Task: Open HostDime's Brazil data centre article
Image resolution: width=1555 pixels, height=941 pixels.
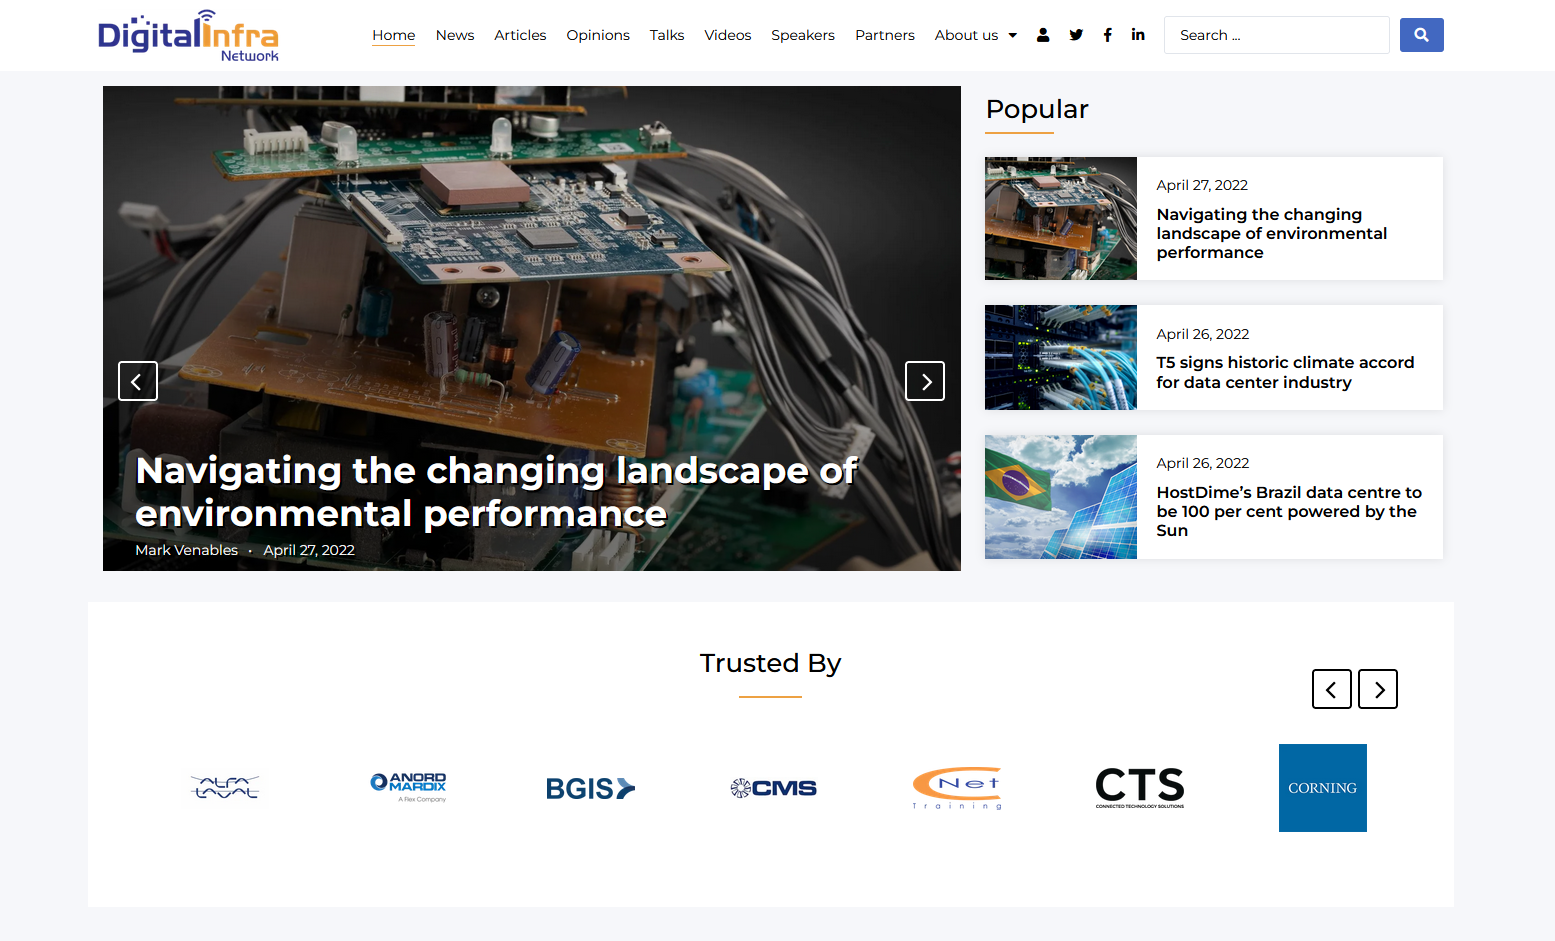Action: (1288, 511)
